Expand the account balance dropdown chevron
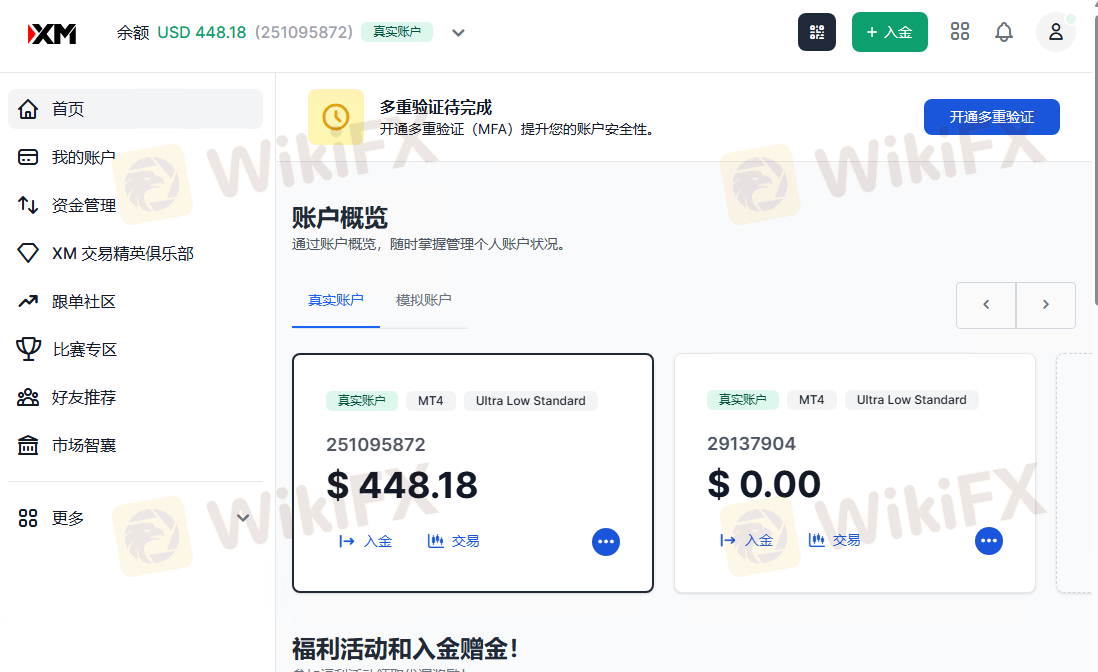Image resolution: width=1098 pixels, height=672 pixels. click(x=458, y=33)
